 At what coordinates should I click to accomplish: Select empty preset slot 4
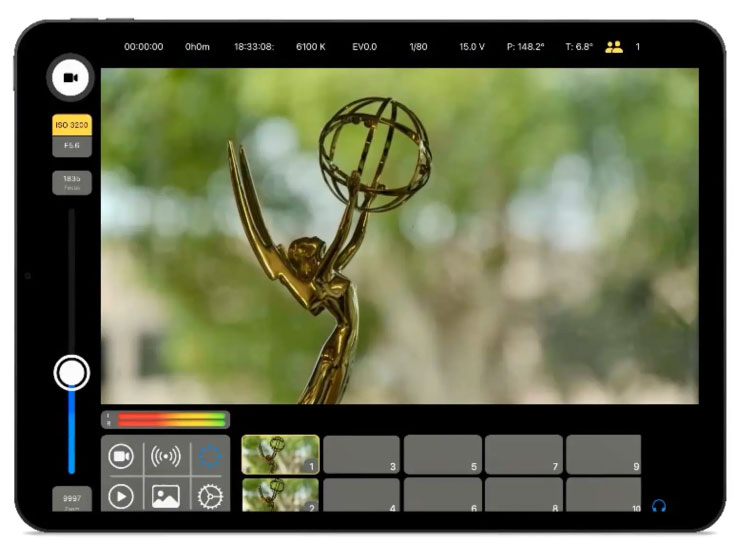[361, 495]
